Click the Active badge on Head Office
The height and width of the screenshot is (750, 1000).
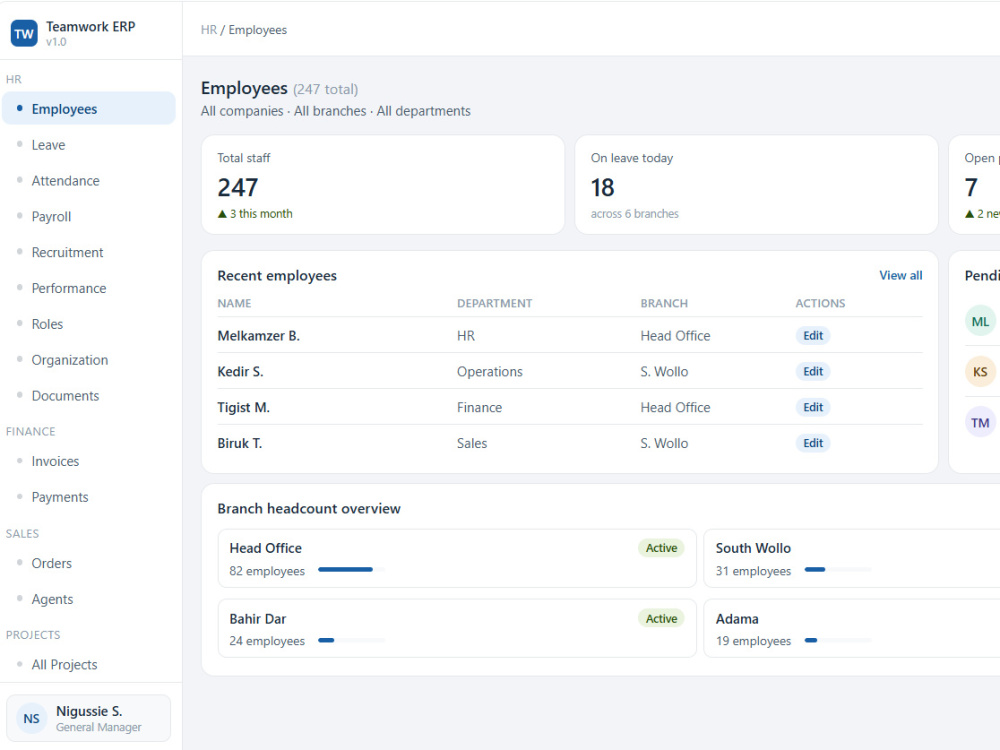(661, 548)
